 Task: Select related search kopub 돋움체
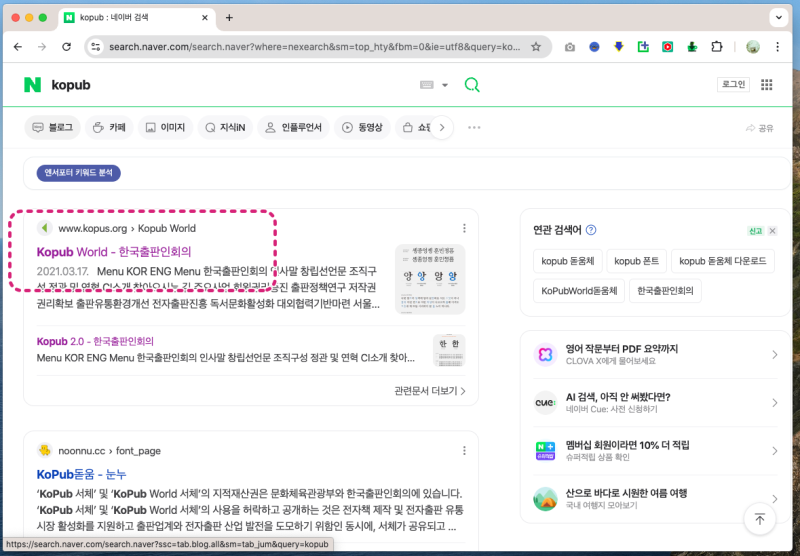click(568, 261)
